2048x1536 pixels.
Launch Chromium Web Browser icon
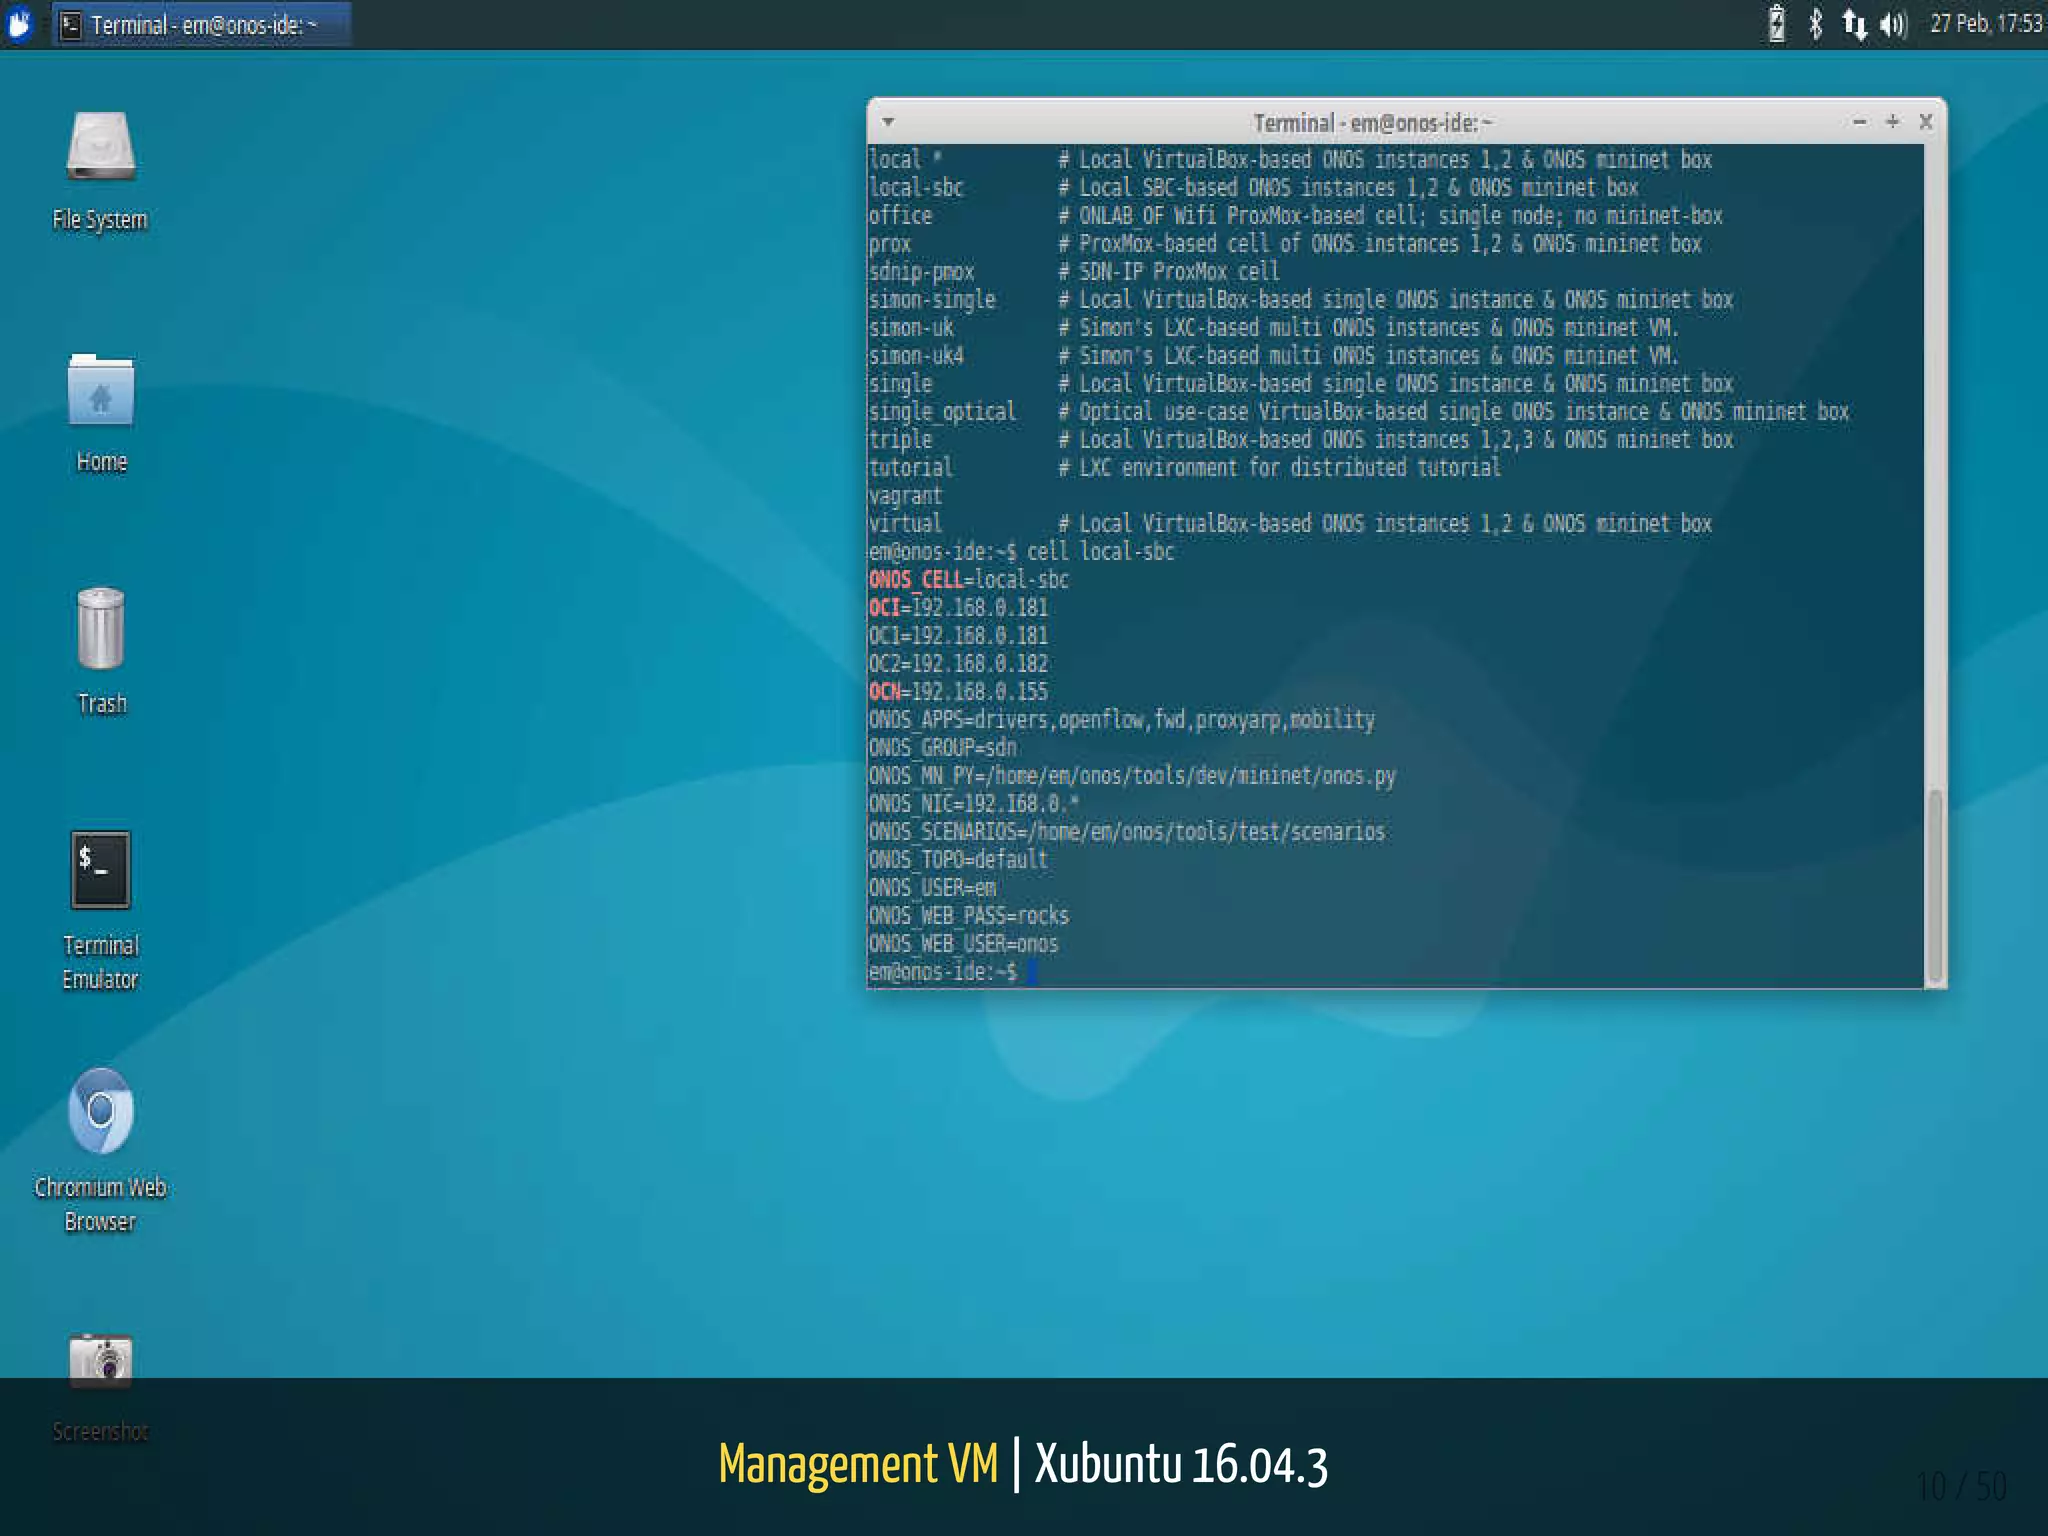100,1111
